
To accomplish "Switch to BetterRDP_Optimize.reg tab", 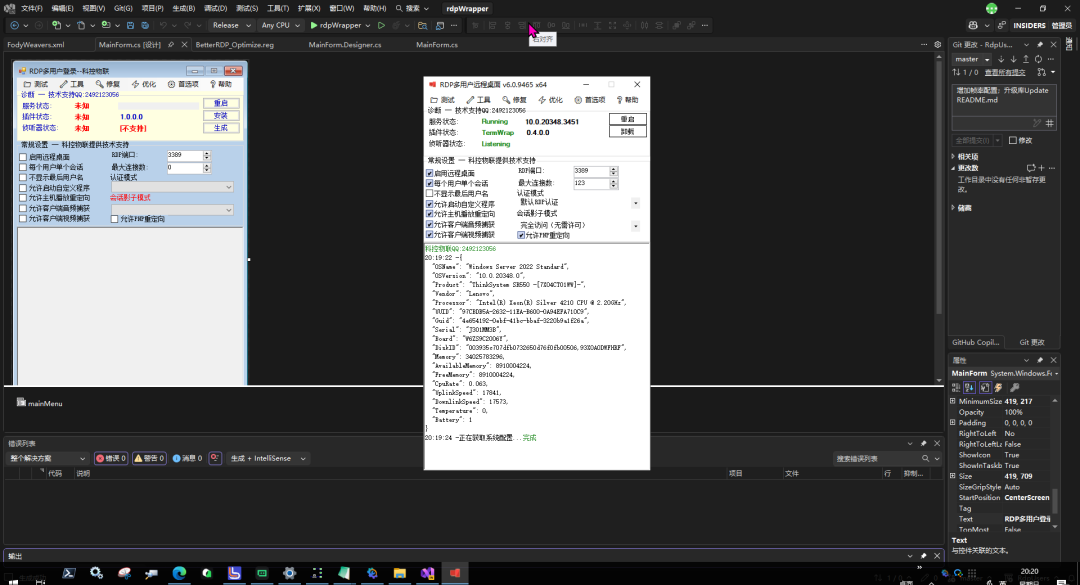I will [x=234, y=45].
